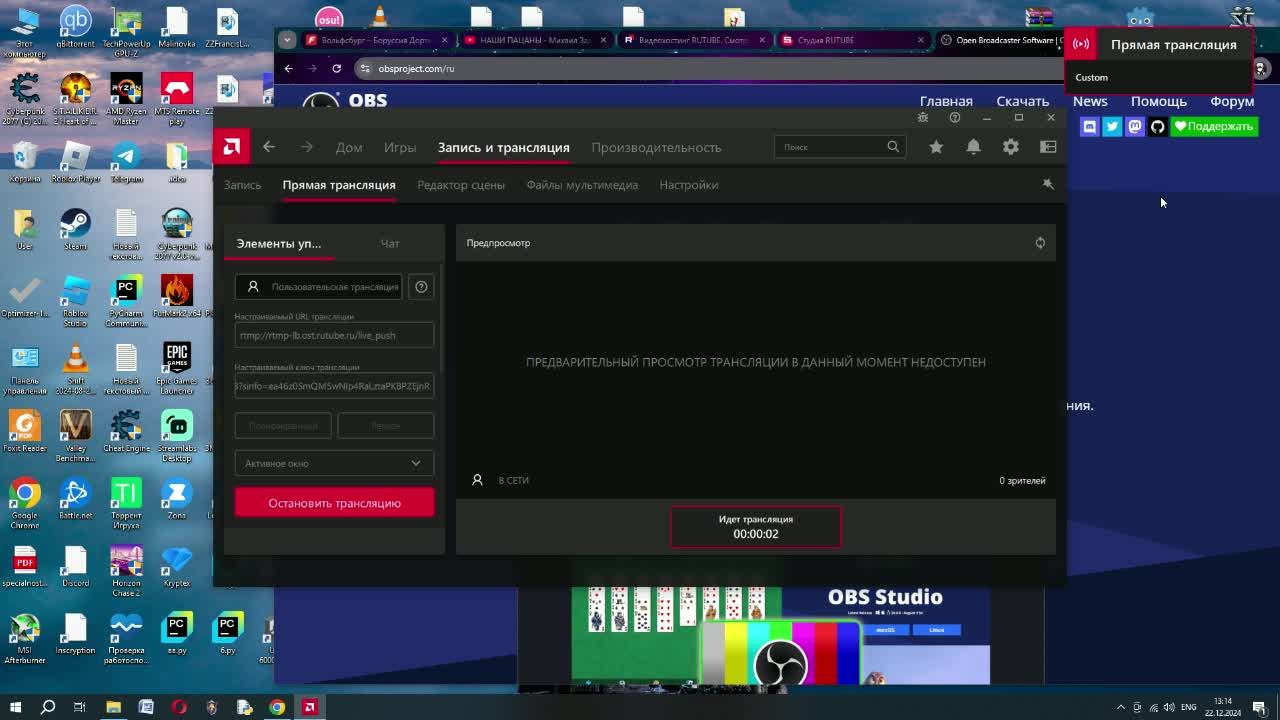
Task: Open the Дом tab in AMD Software
Action: coord(349,147)
